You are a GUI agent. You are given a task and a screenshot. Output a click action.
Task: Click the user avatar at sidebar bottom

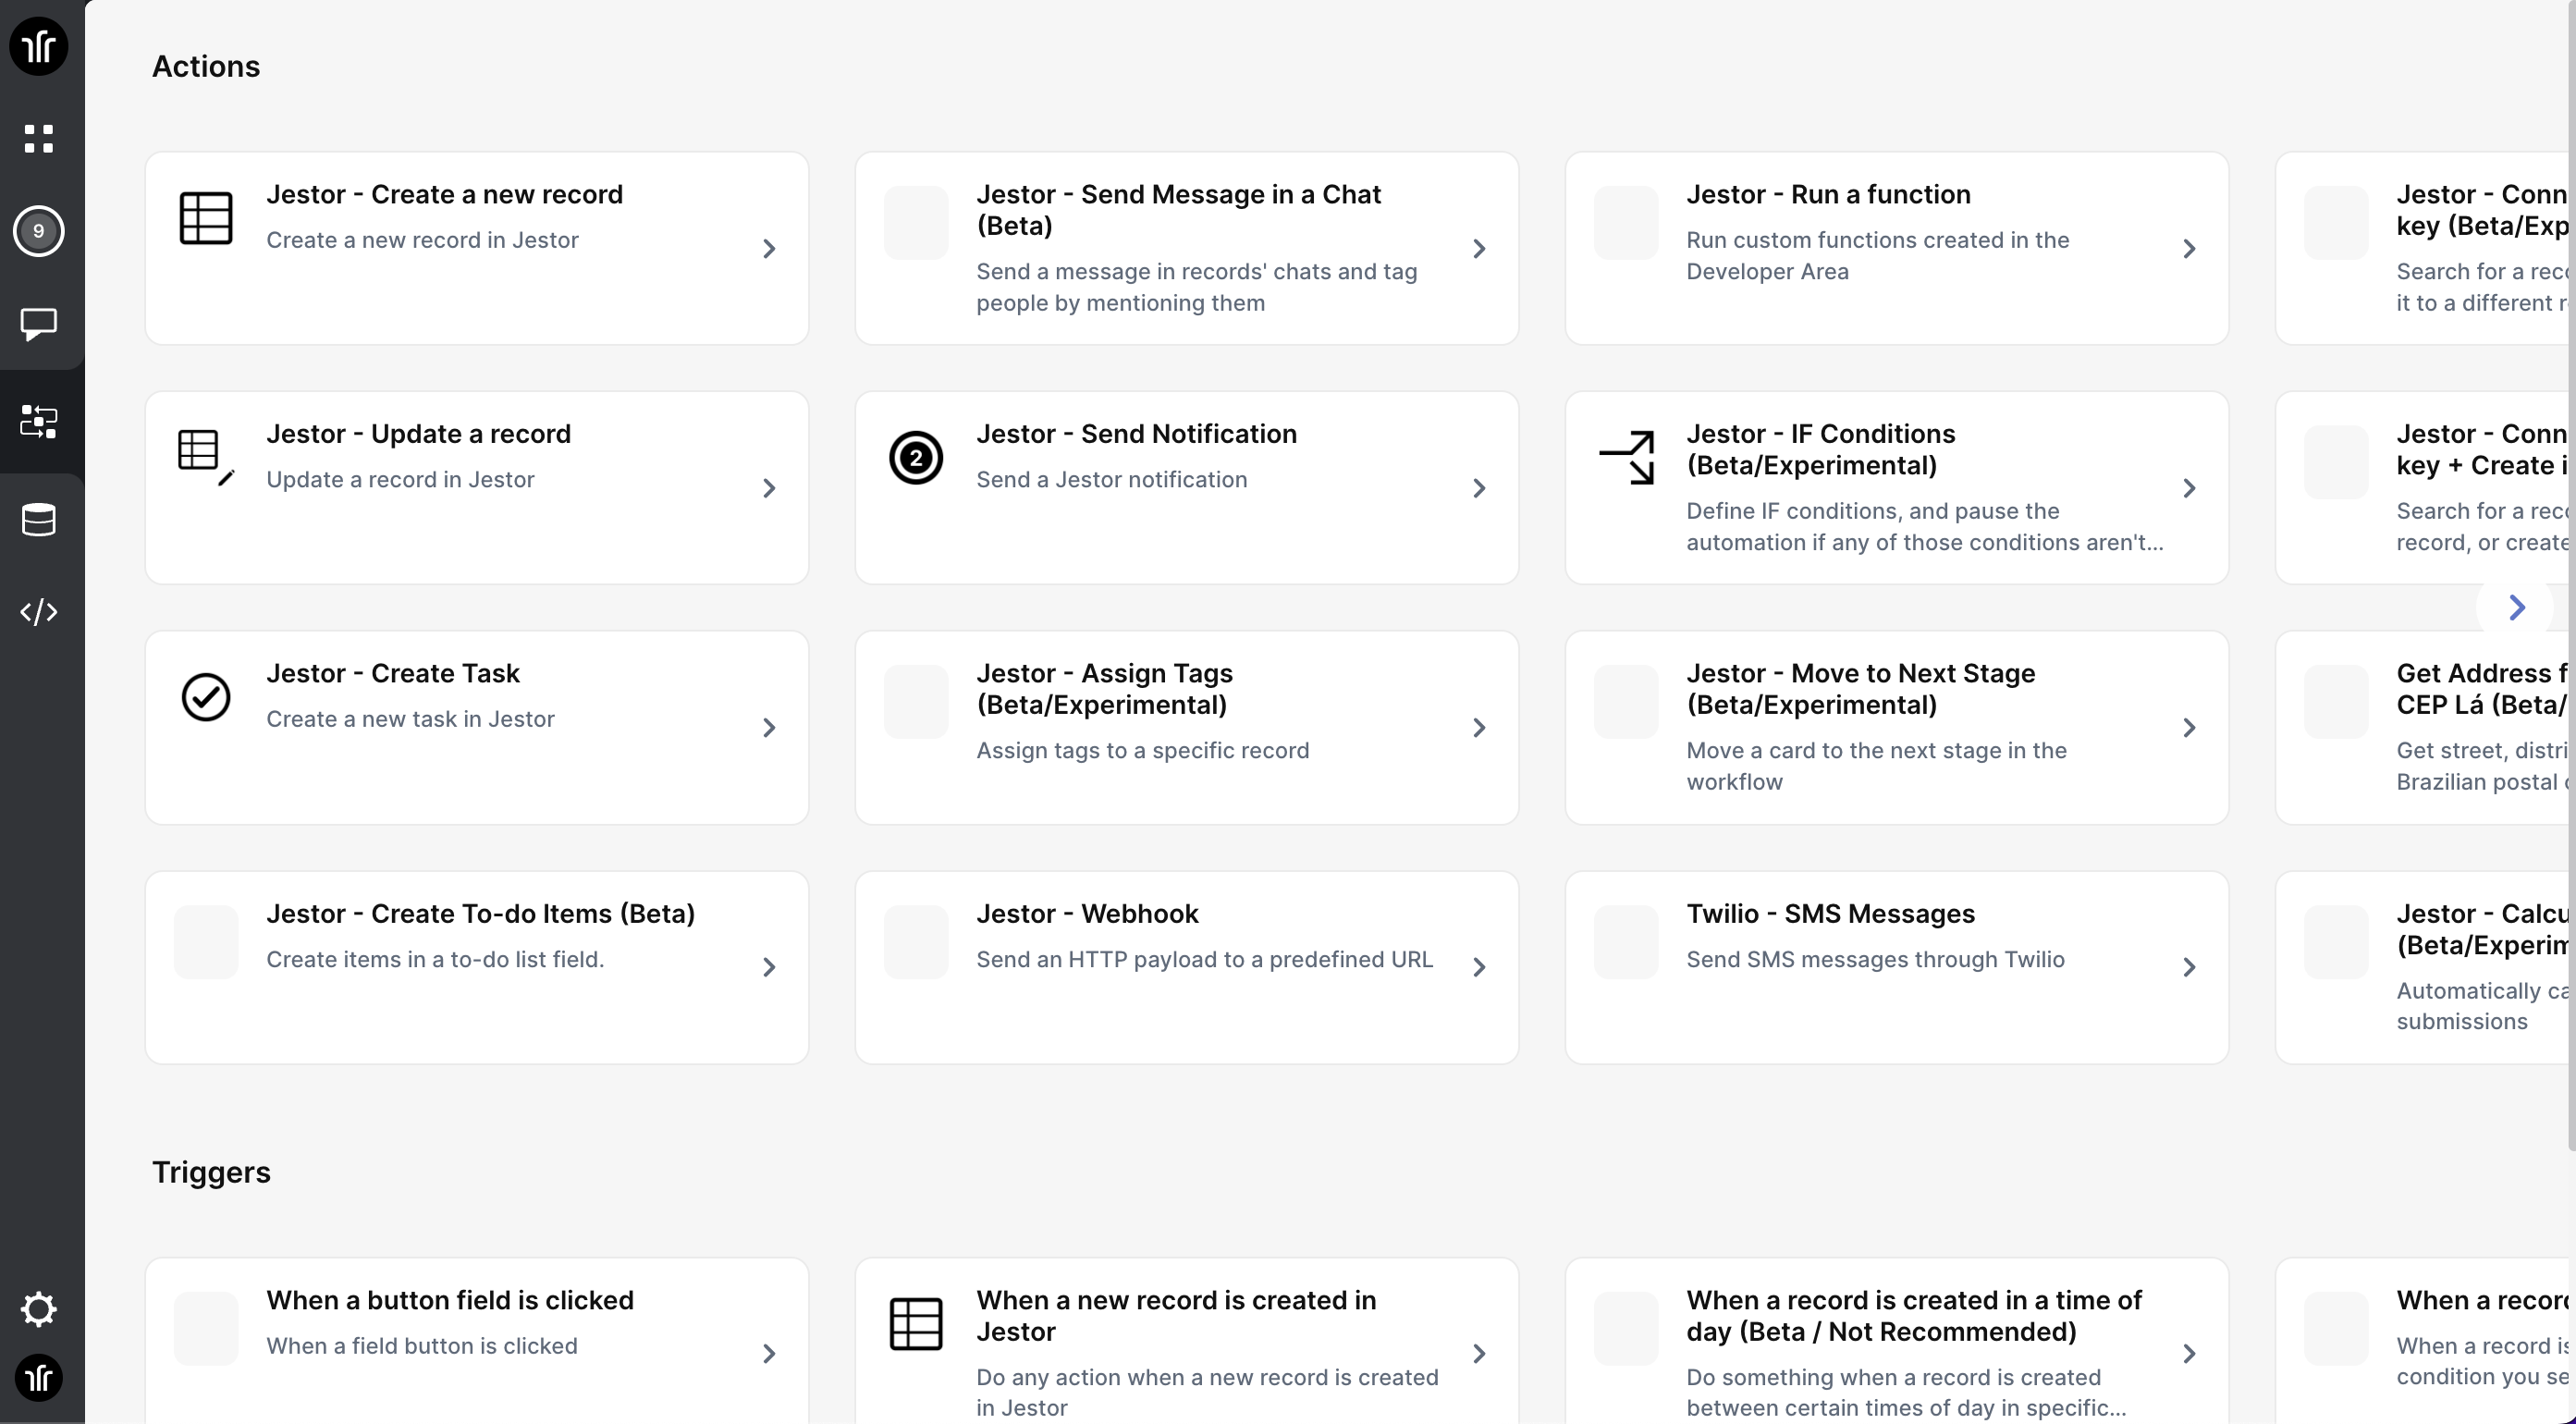[38, 1378]
